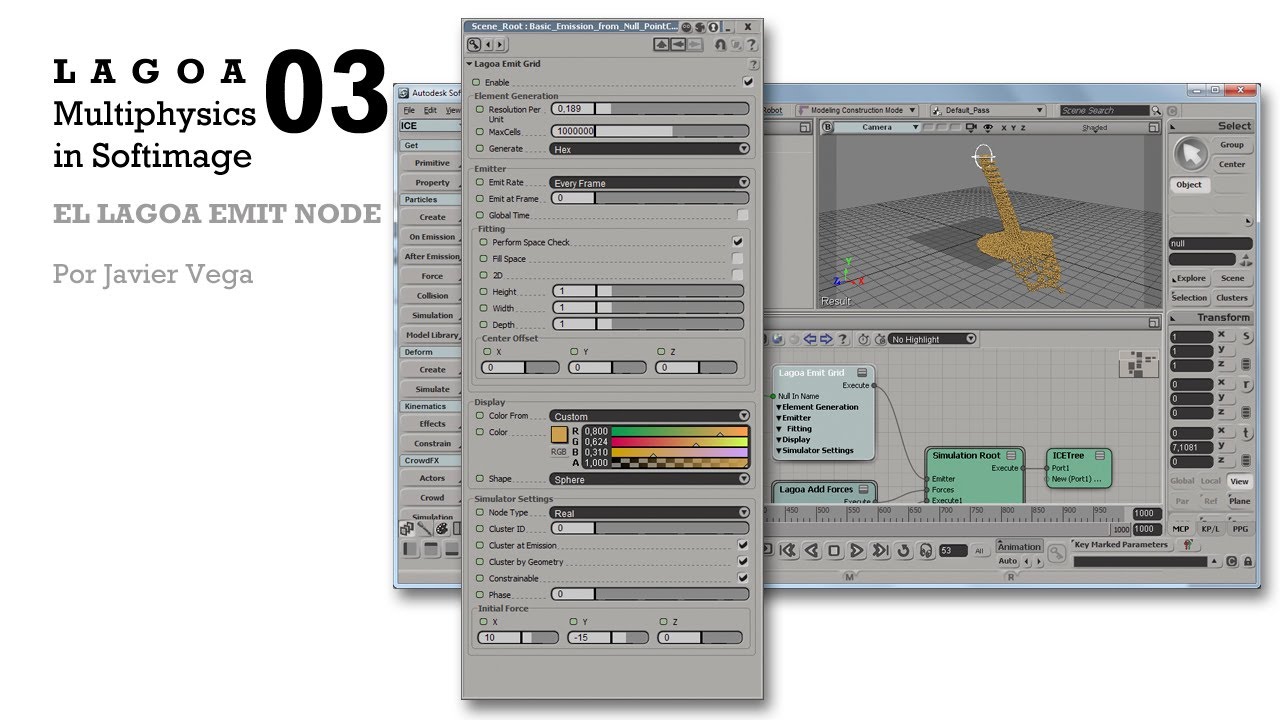This screenshot has width=1280, height=720.
Task: Open the Generate dropdown showing Hex
Action: coord(649,149)
